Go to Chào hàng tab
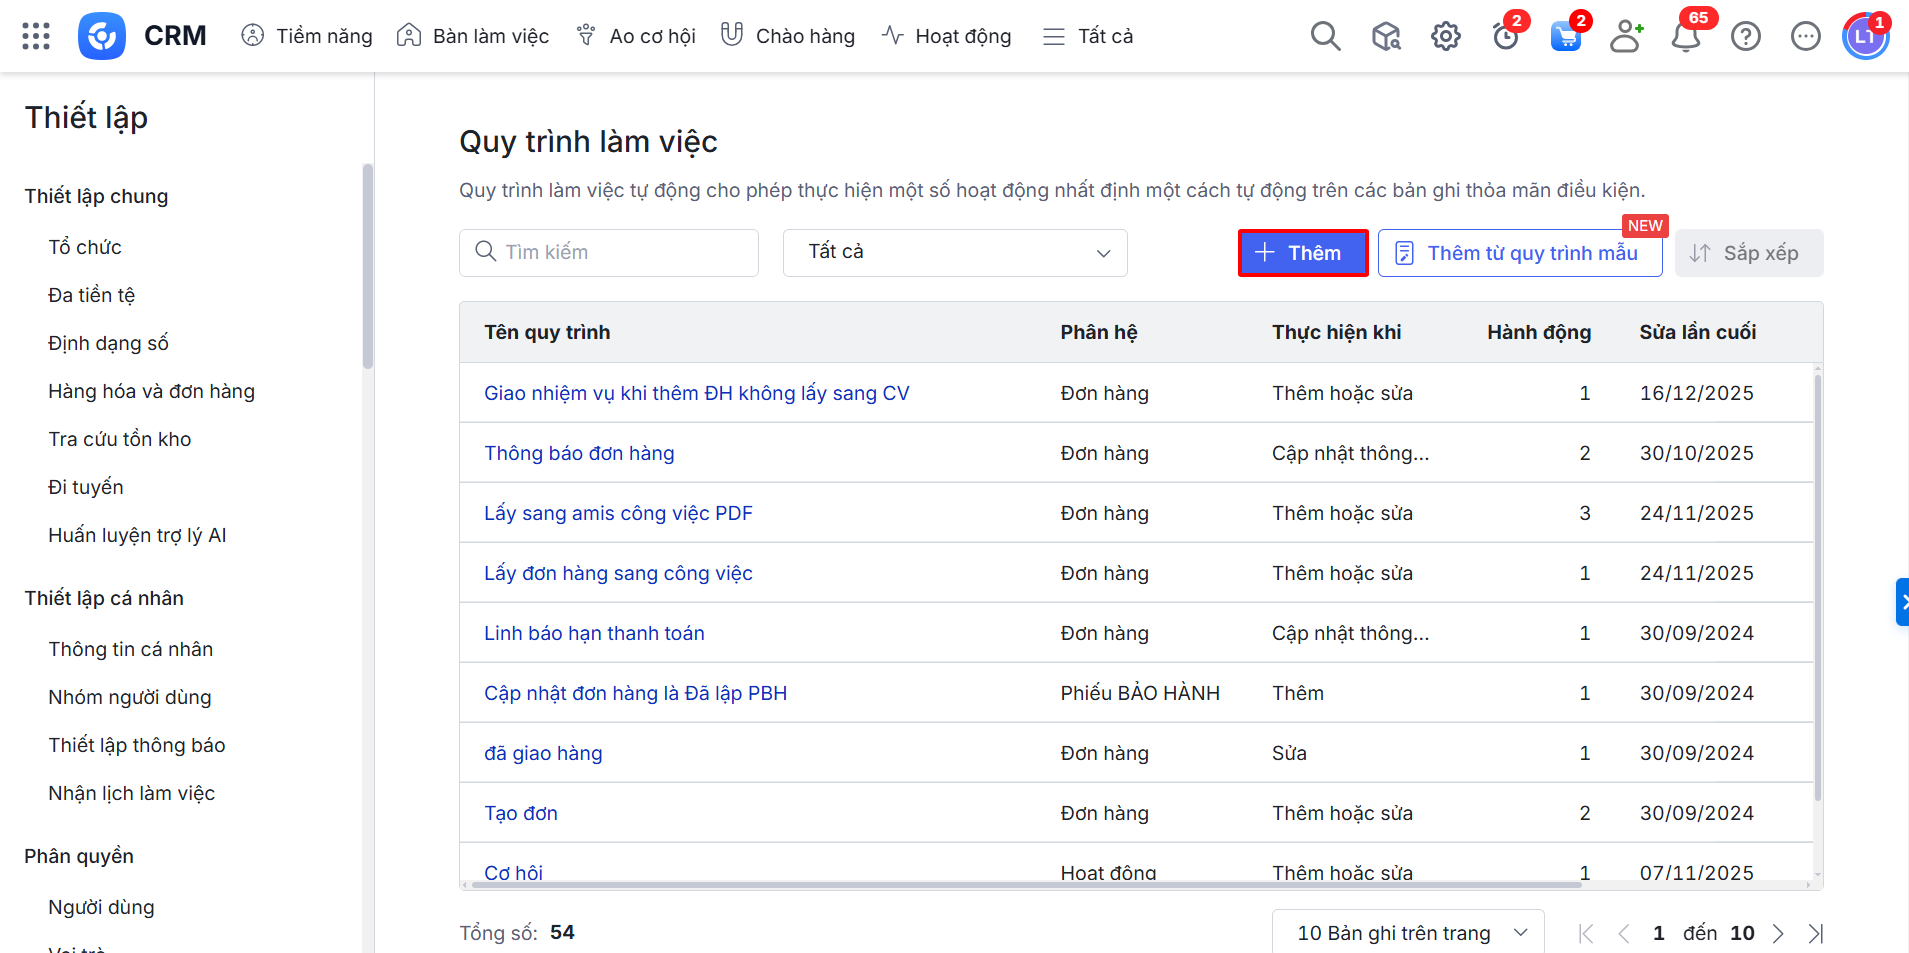The height and width of the screenshot is (953, 1909). [x=788, y=36]
